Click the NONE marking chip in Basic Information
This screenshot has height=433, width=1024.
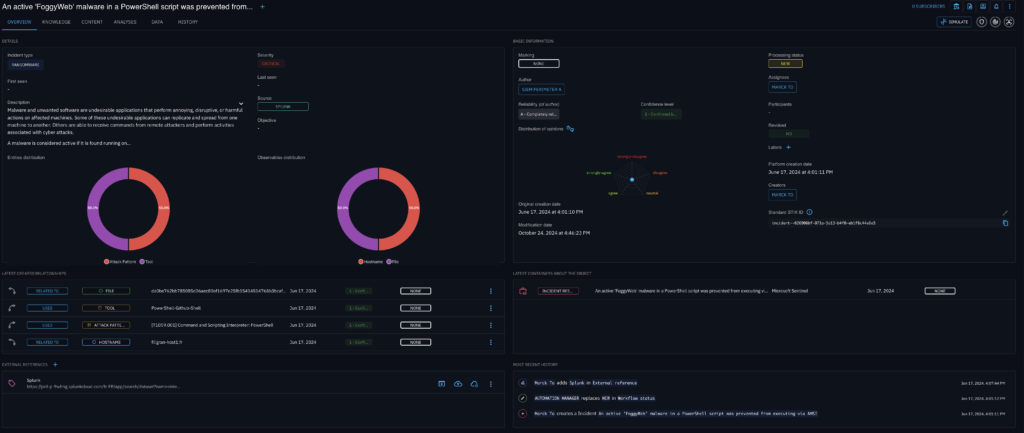[x=539, y=64]
